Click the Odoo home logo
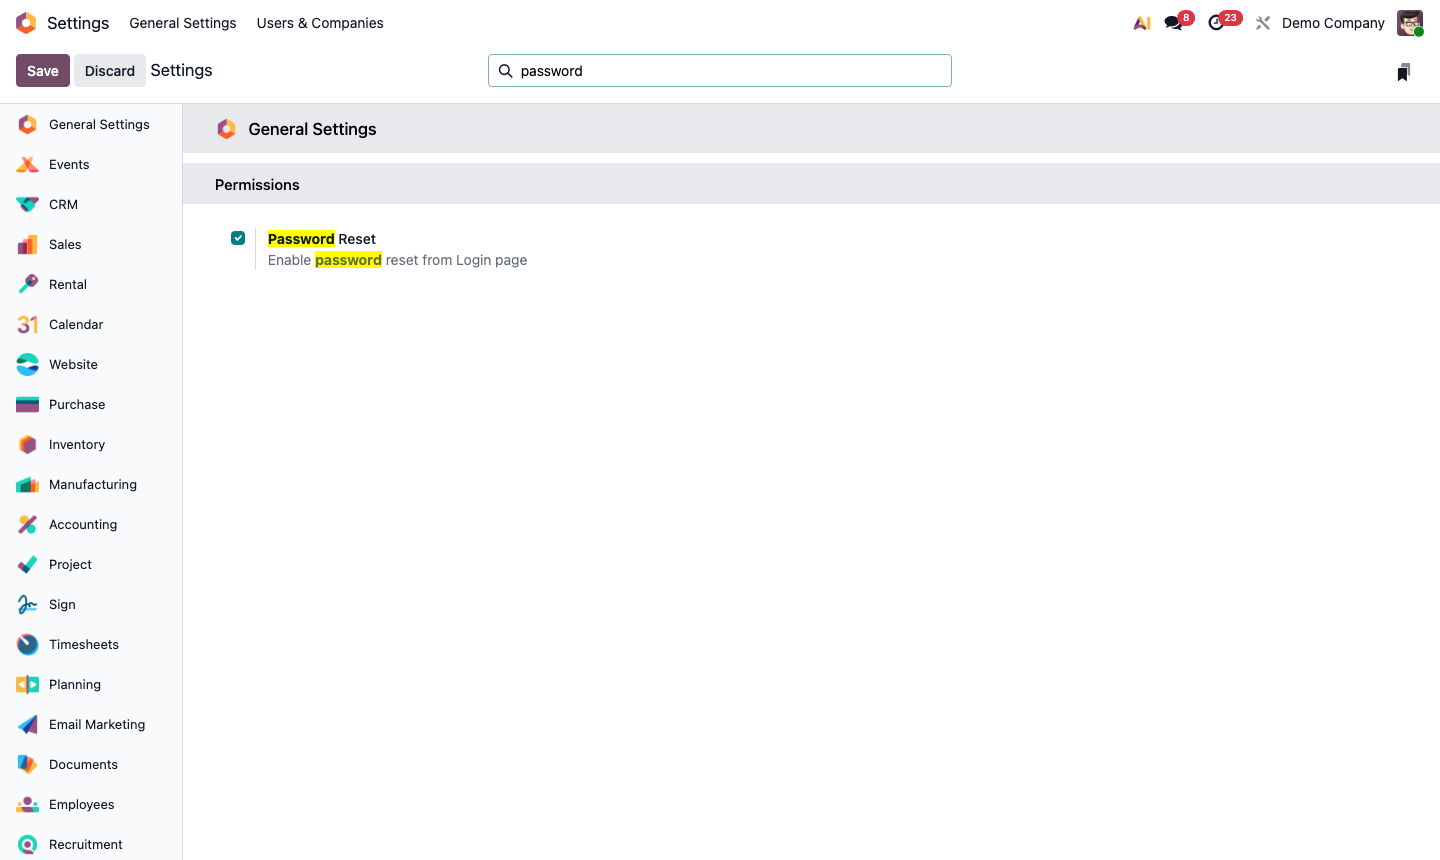 point(25,22)
